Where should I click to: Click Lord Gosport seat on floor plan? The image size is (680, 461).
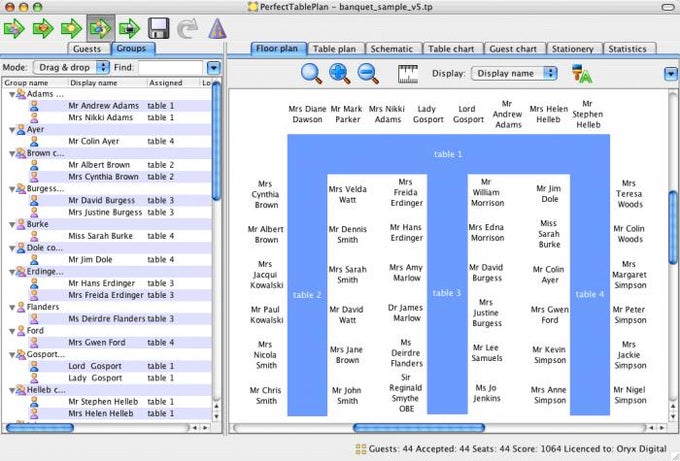click(468, 114)
